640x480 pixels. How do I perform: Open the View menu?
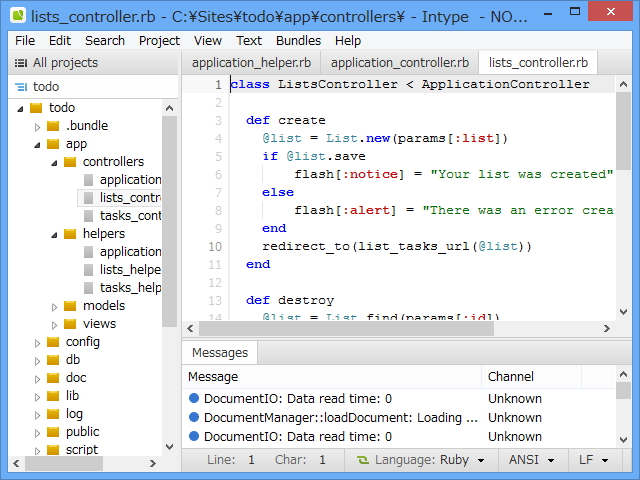(x=208, y=41)
